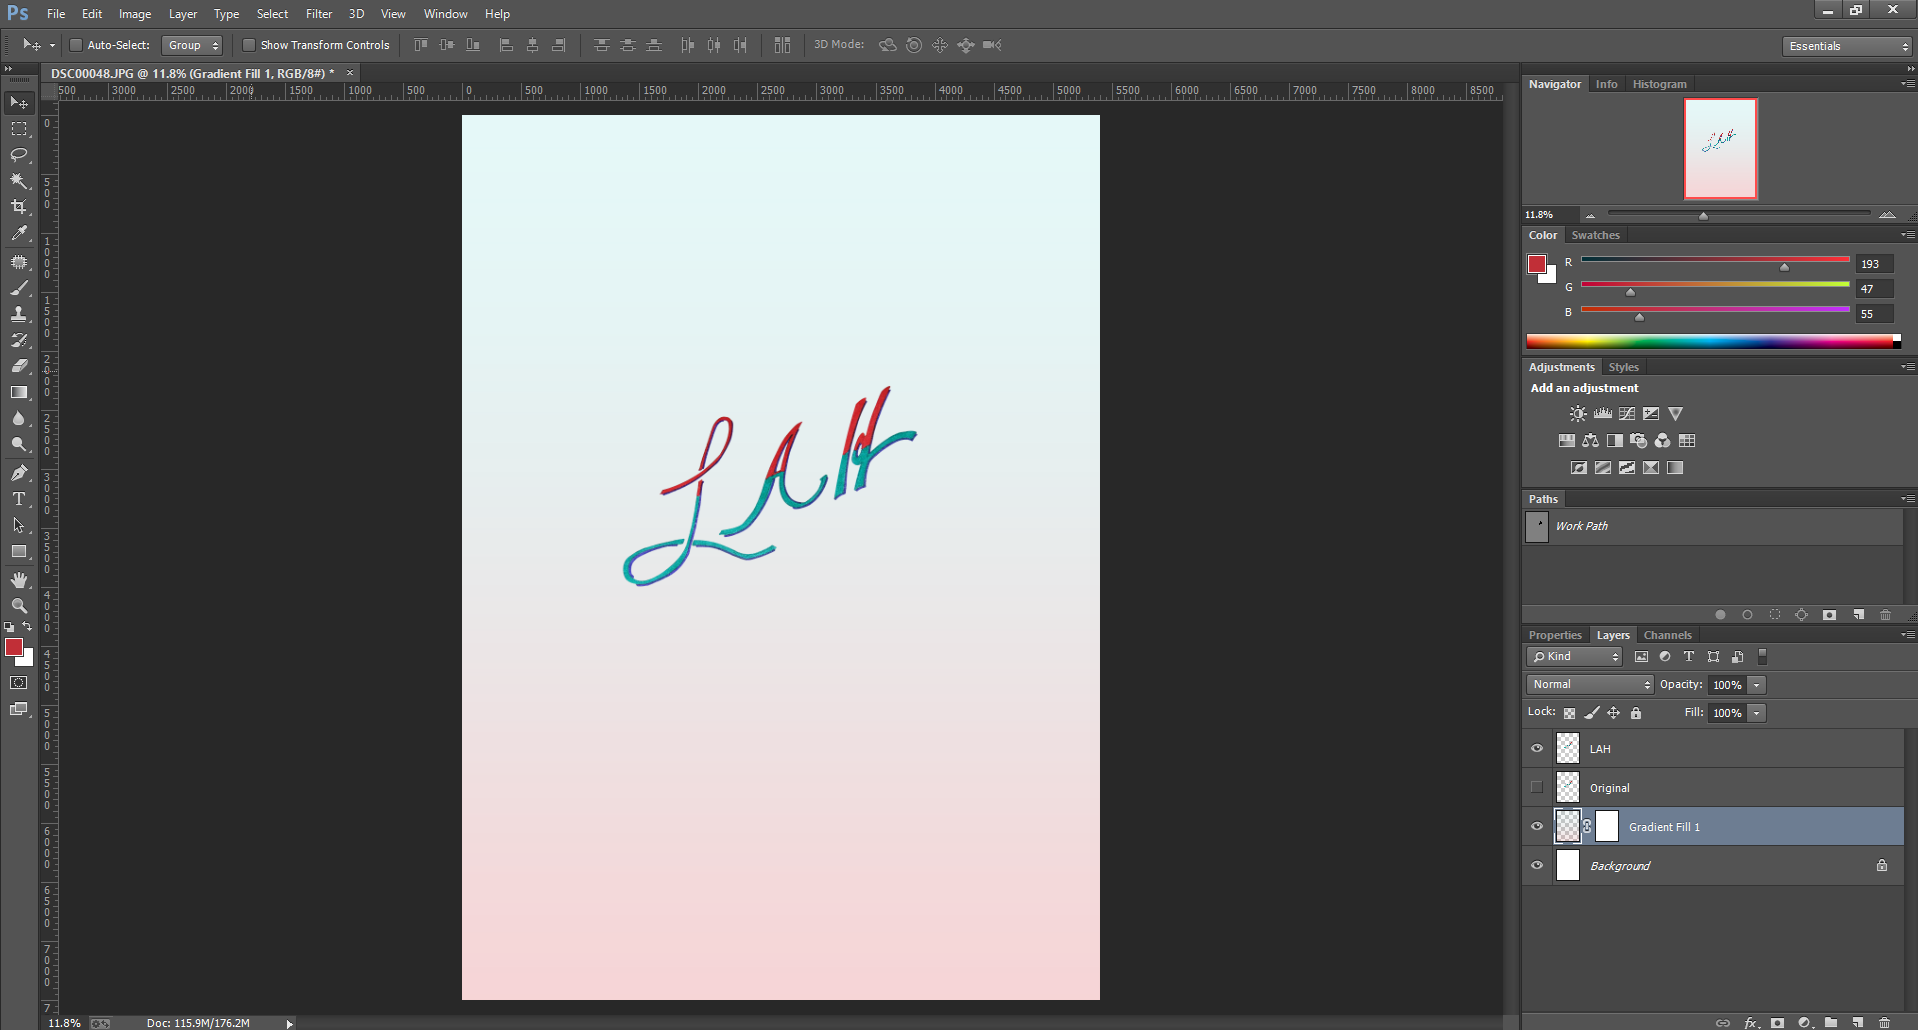Viewport: 1918px width, 1030px height.
Task: Select the Move tool
Action: click(x=19, y=103)
